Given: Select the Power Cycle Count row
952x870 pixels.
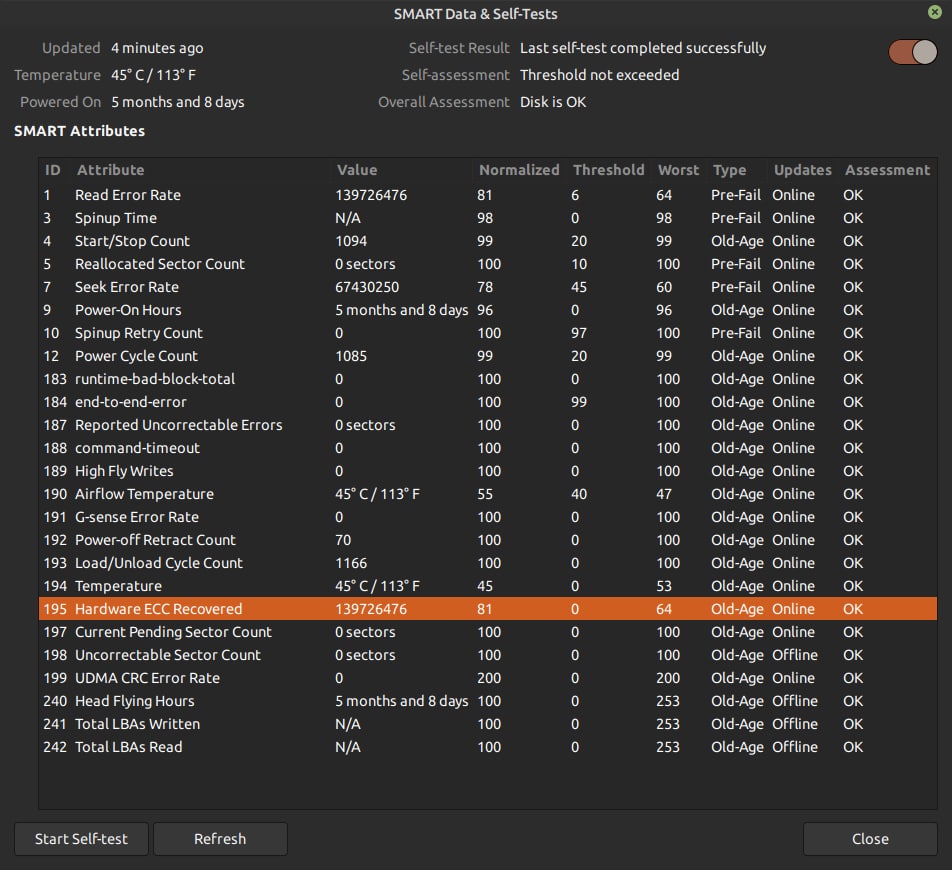Looking at the screenshot, I should click(488, 356).
